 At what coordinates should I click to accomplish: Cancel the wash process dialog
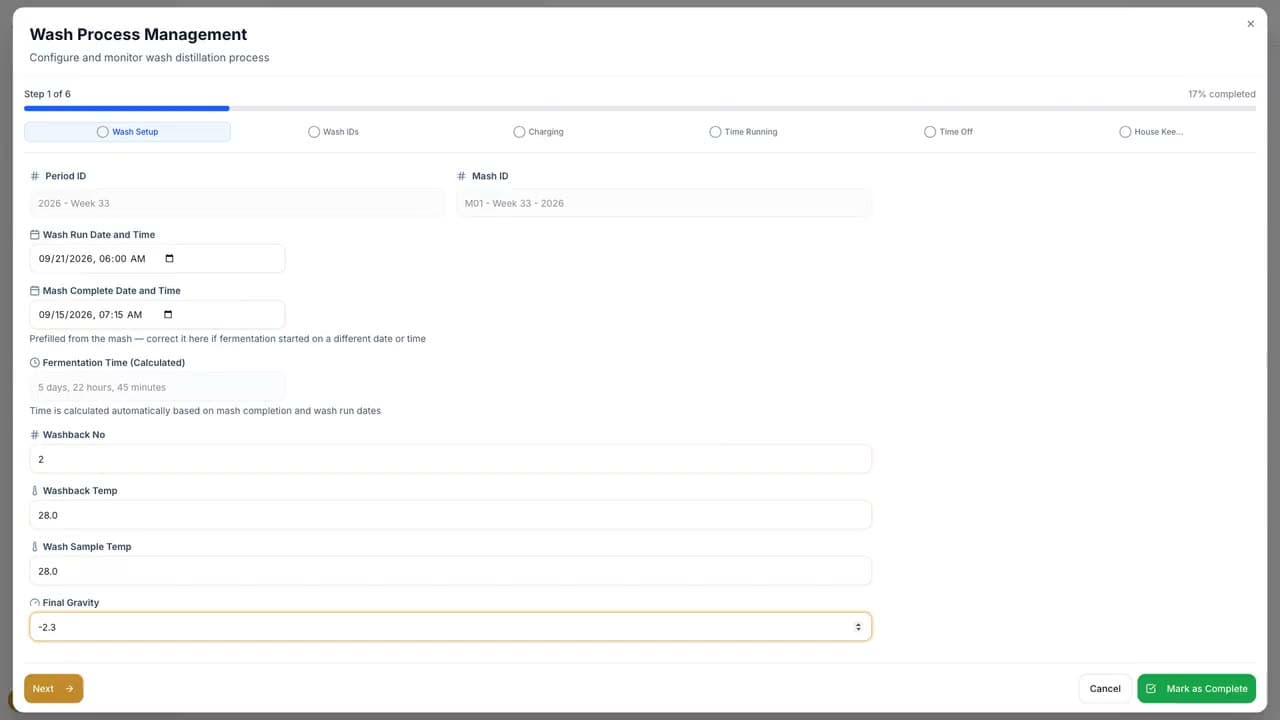click(1105, 689)
